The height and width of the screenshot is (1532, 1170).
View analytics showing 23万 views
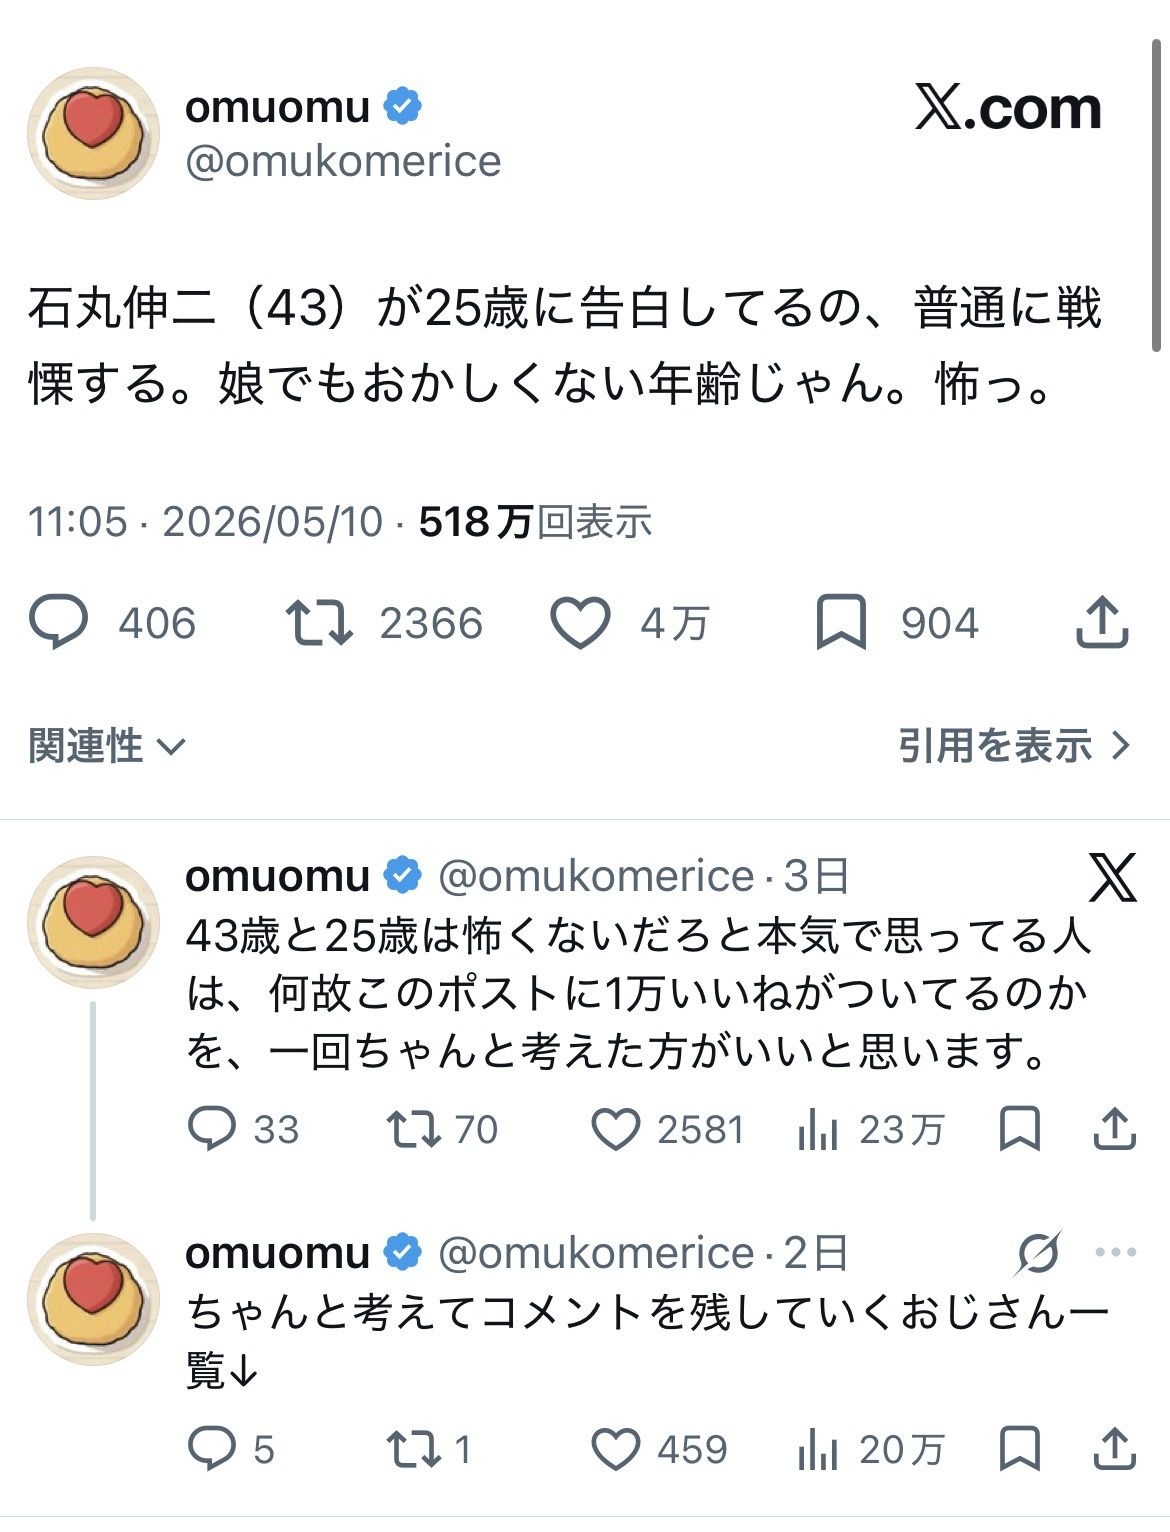[x=872, y=1129]
